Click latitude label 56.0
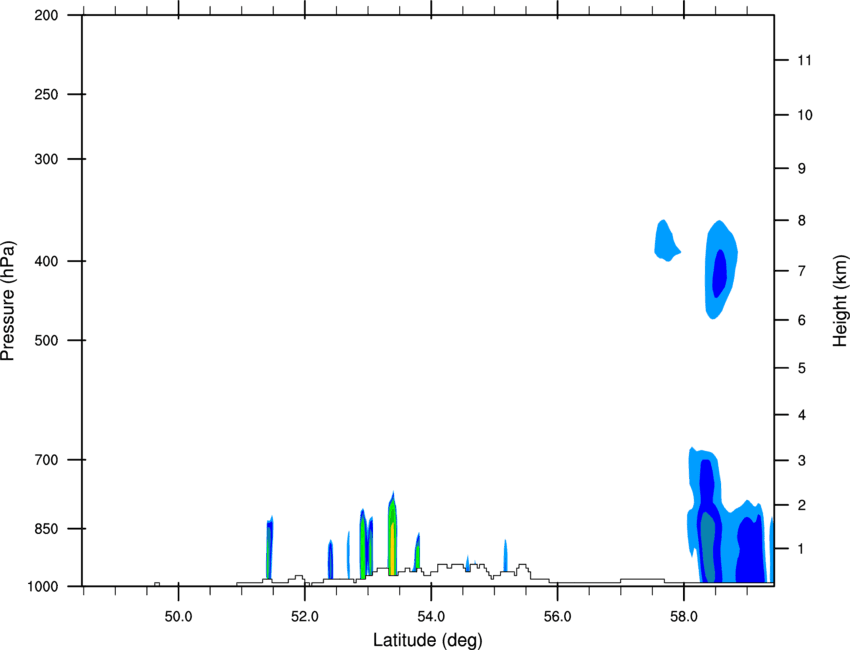This screenshot has height=650, width=850. [558, 617]
